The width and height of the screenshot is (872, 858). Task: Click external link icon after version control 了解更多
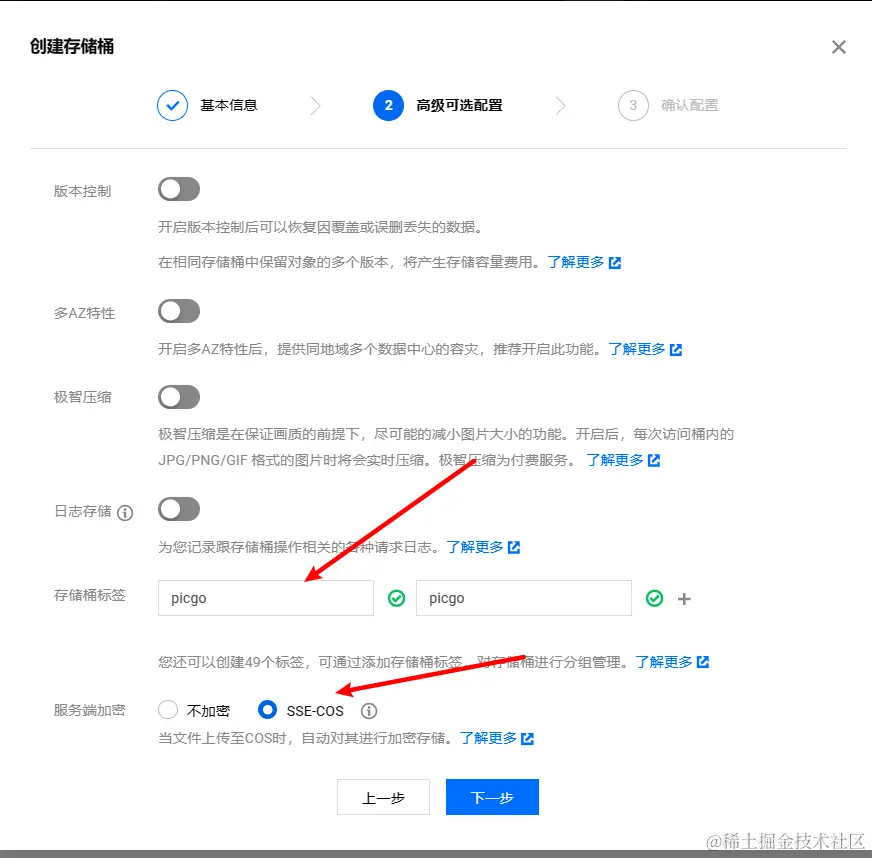click(x=615, y=262)
